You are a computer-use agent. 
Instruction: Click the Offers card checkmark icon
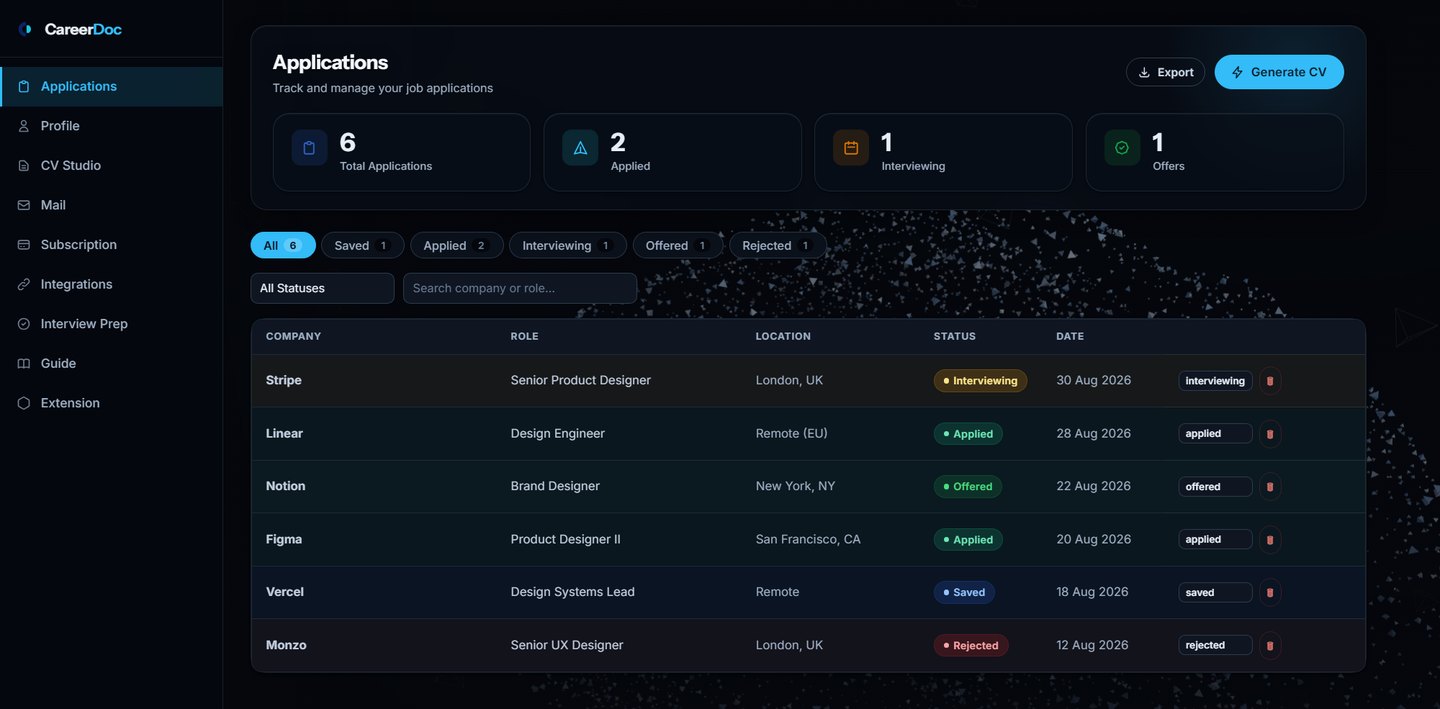[x=1122, y=148]
